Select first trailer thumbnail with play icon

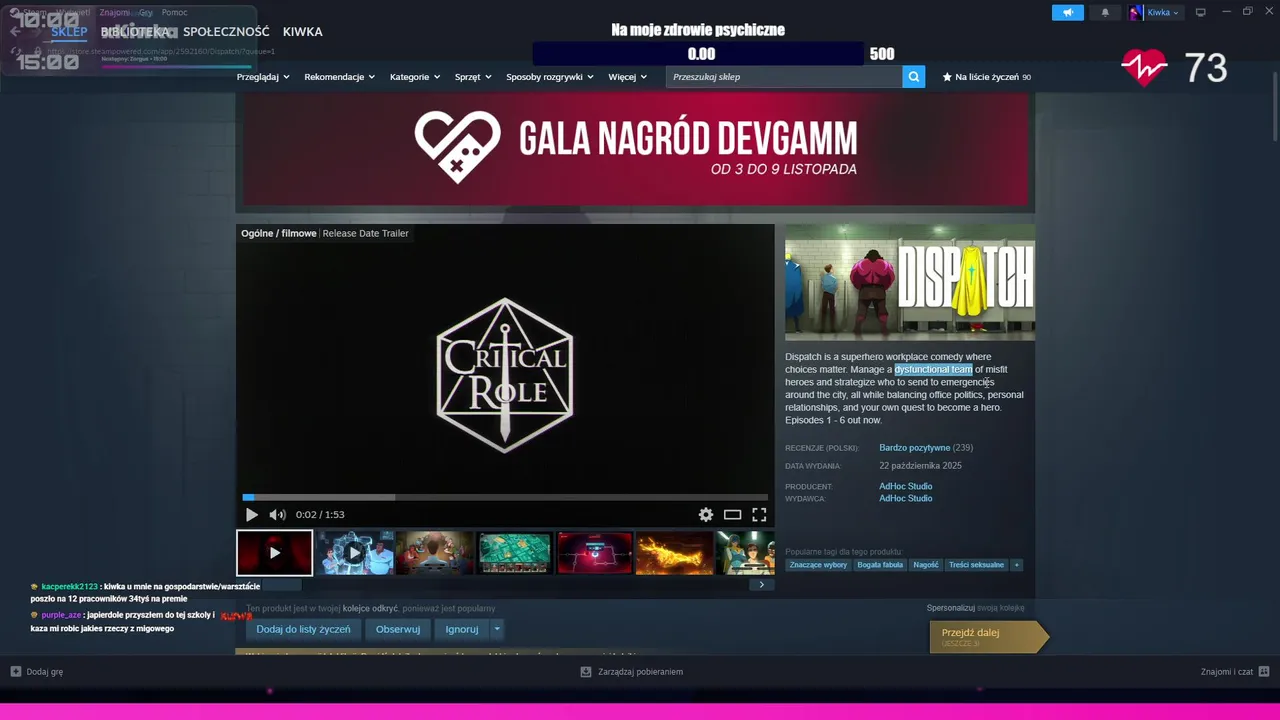[275, 553]
